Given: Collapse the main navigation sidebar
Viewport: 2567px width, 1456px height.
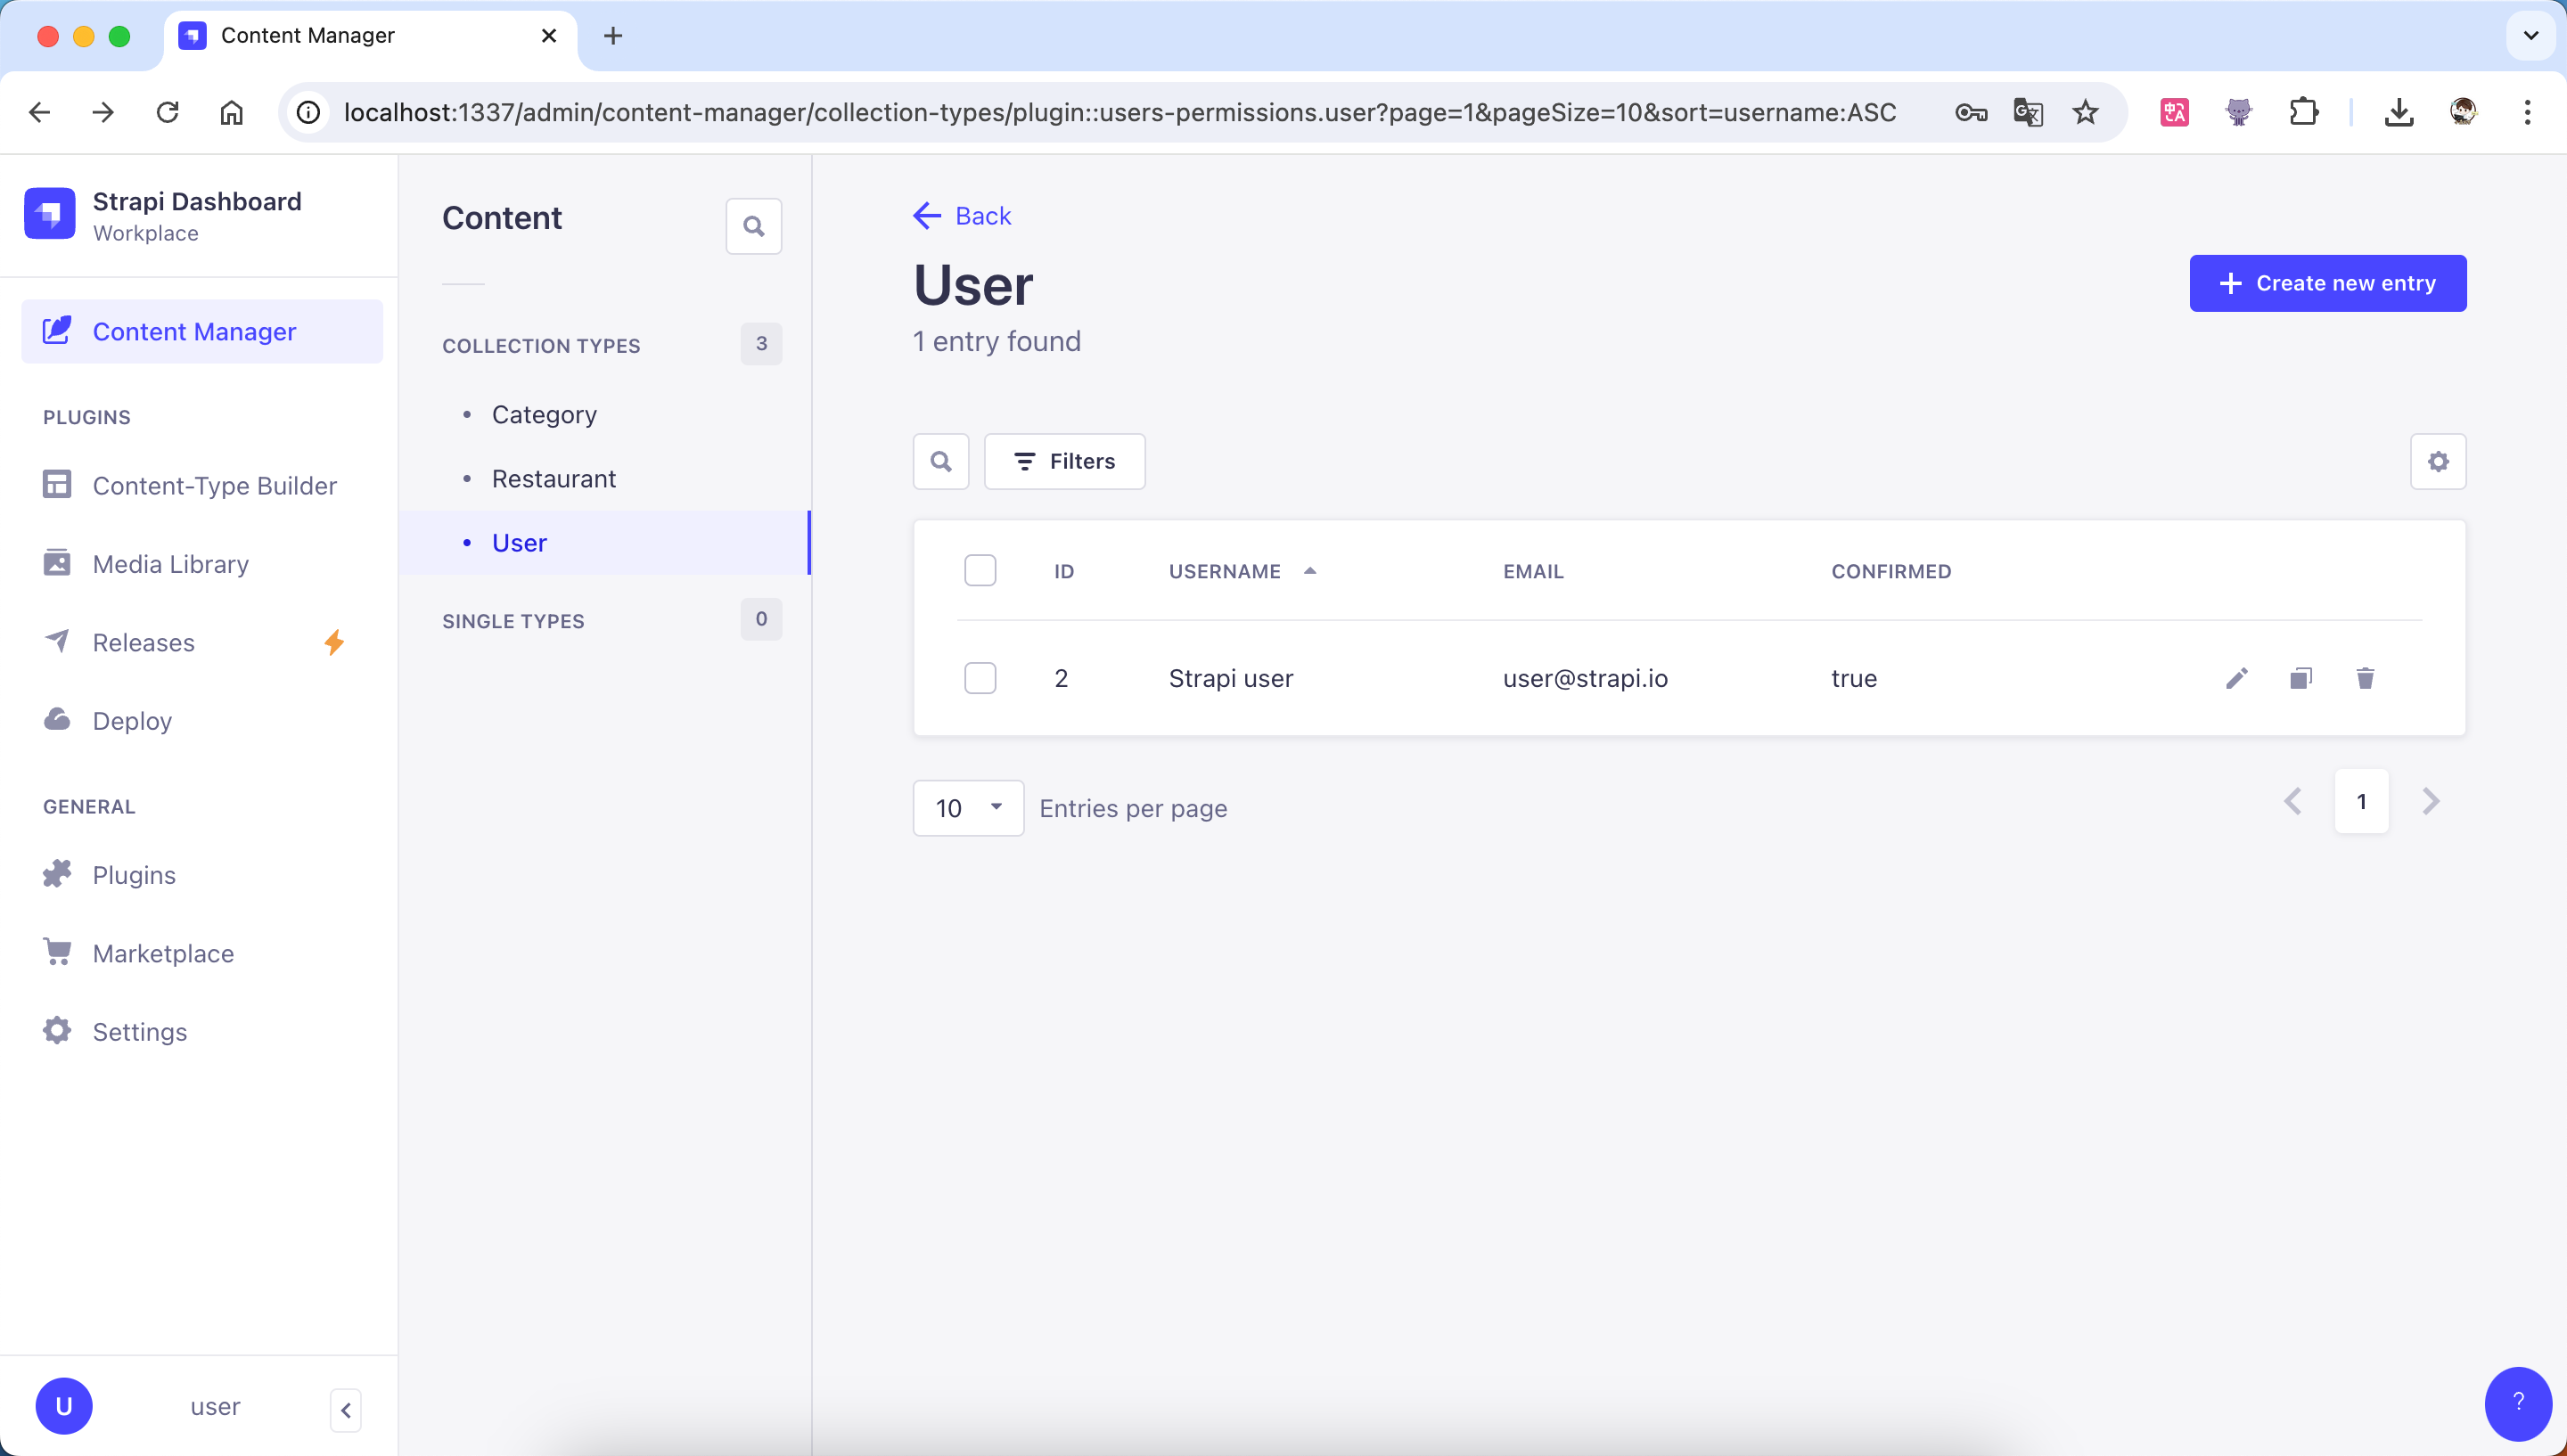Looking at the screenshot, I should [x=346, y=1410].
